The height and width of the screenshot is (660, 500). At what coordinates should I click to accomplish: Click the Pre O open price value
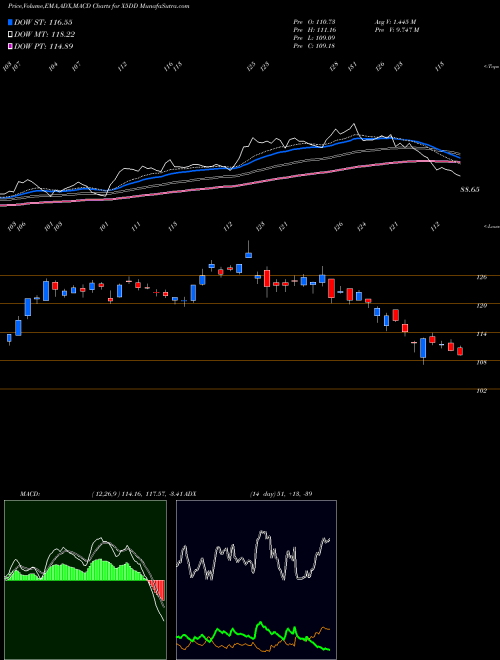tap(326, 21)
